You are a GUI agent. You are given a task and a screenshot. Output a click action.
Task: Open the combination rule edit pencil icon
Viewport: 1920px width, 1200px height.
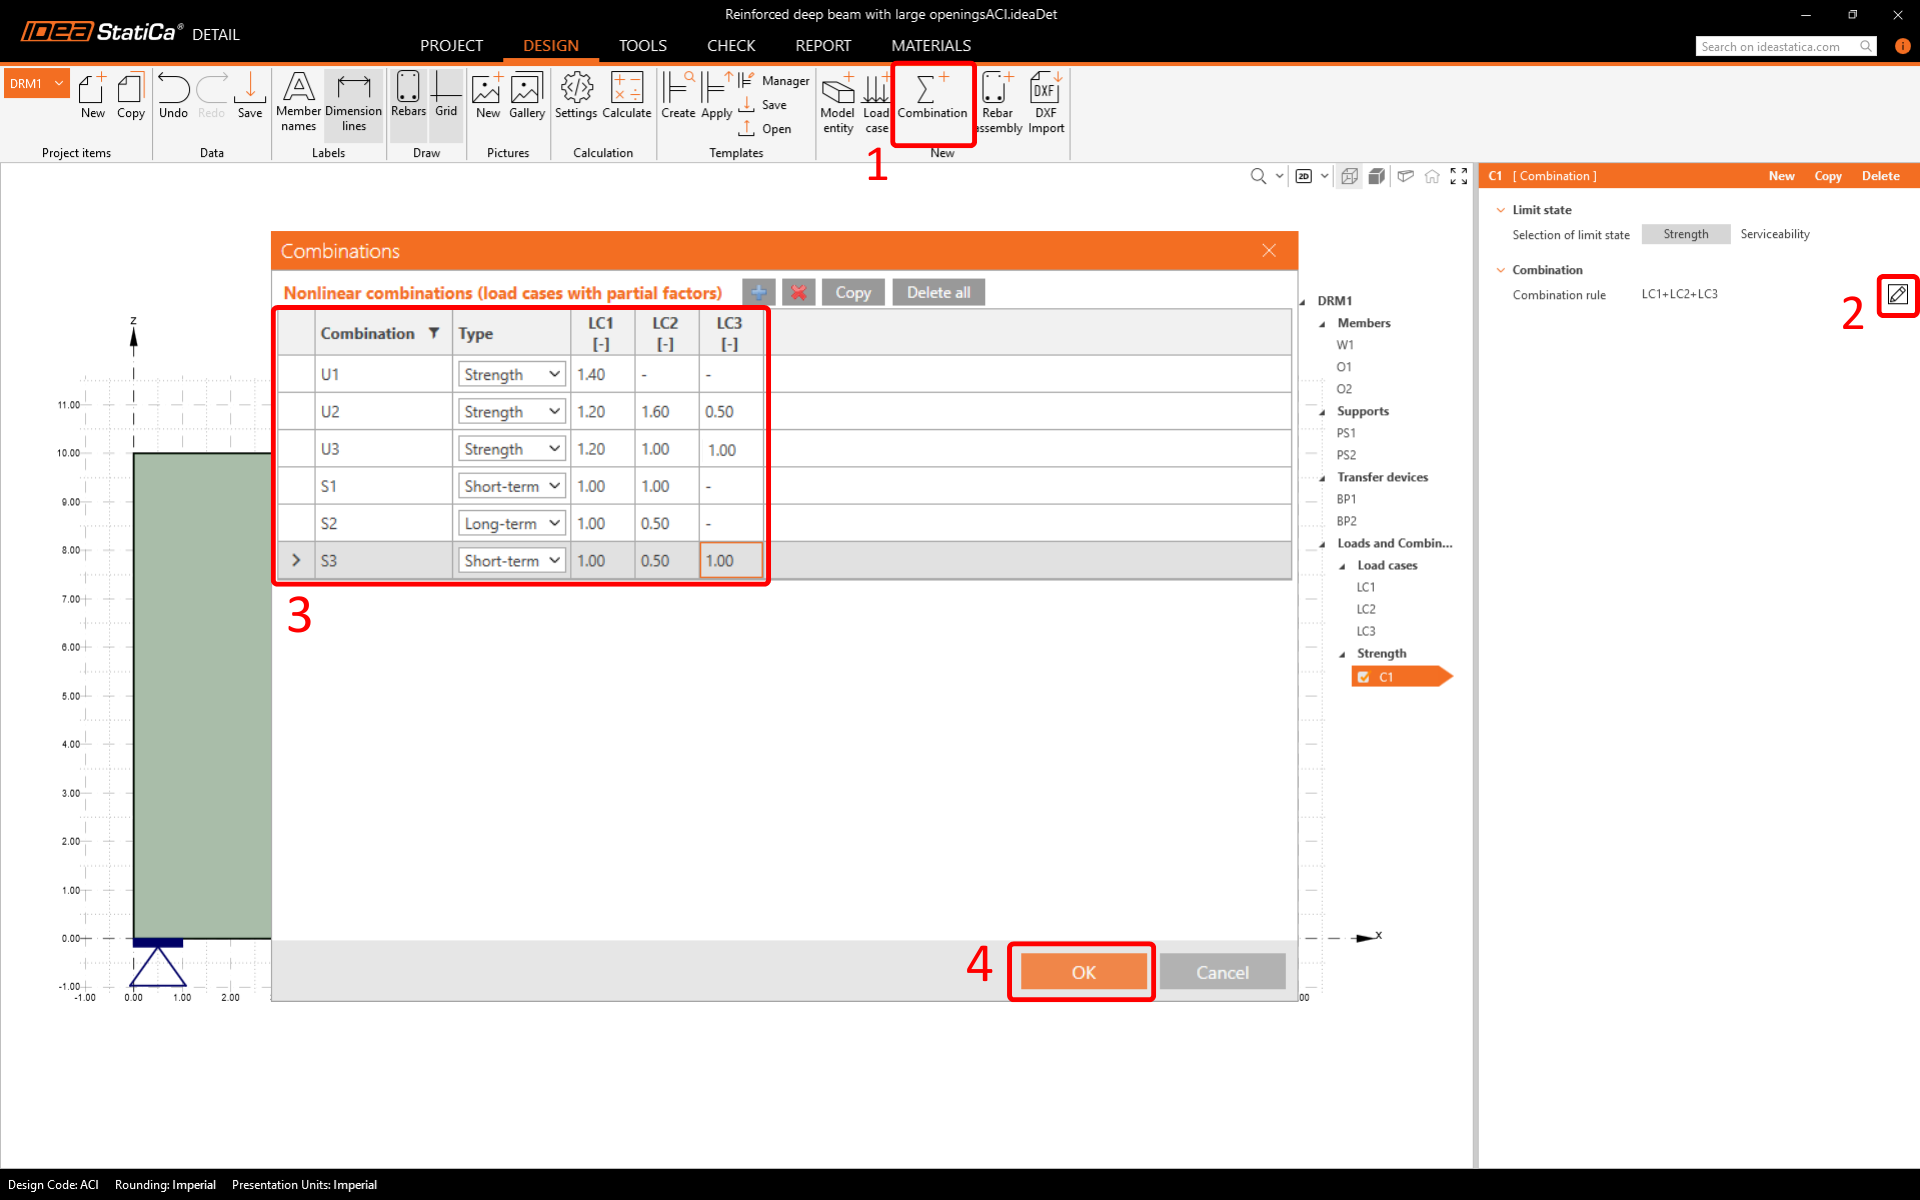[1897, 295]
